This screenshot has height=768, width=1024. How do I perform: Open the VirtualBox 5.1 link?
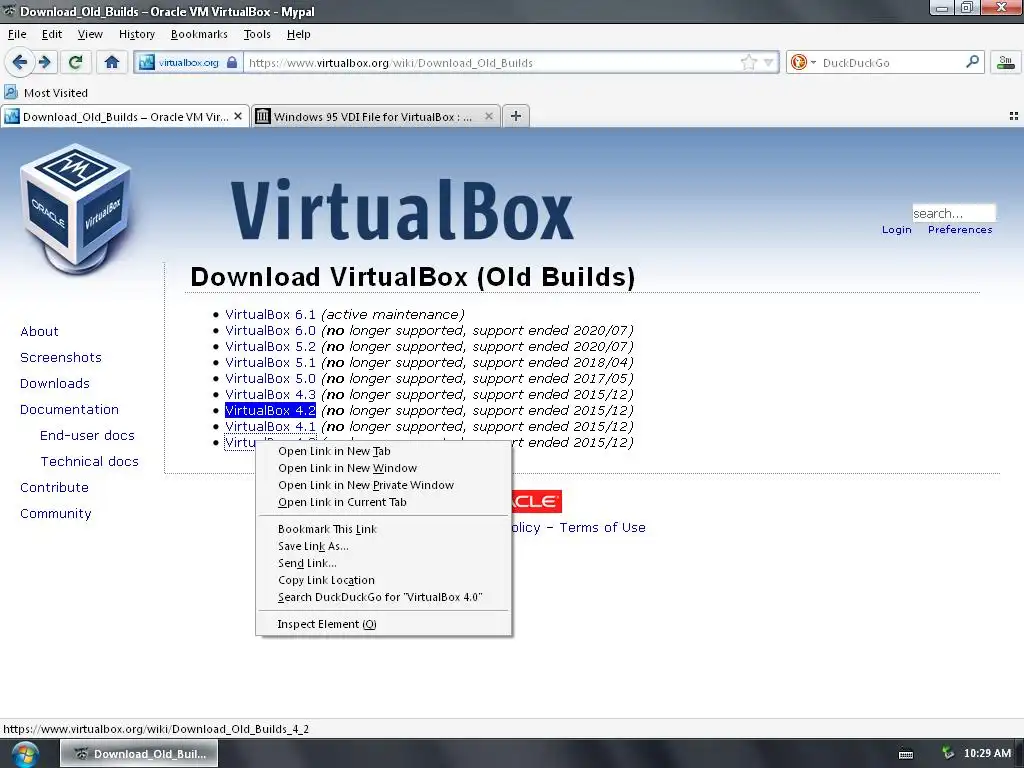[270, 362]
